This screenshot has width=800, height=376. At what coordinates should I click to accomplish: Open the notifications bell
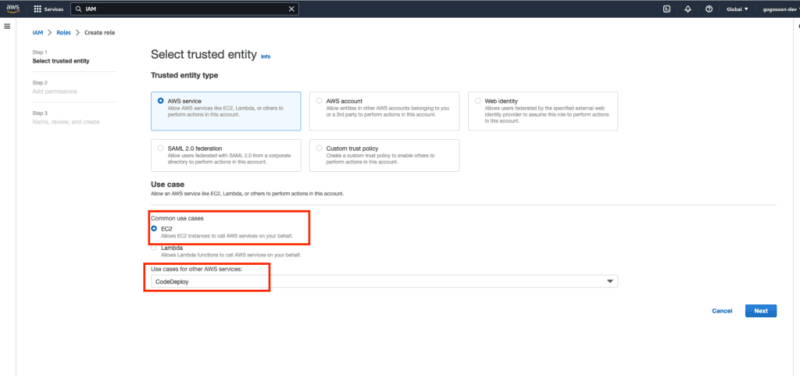(x=688, y=9)
